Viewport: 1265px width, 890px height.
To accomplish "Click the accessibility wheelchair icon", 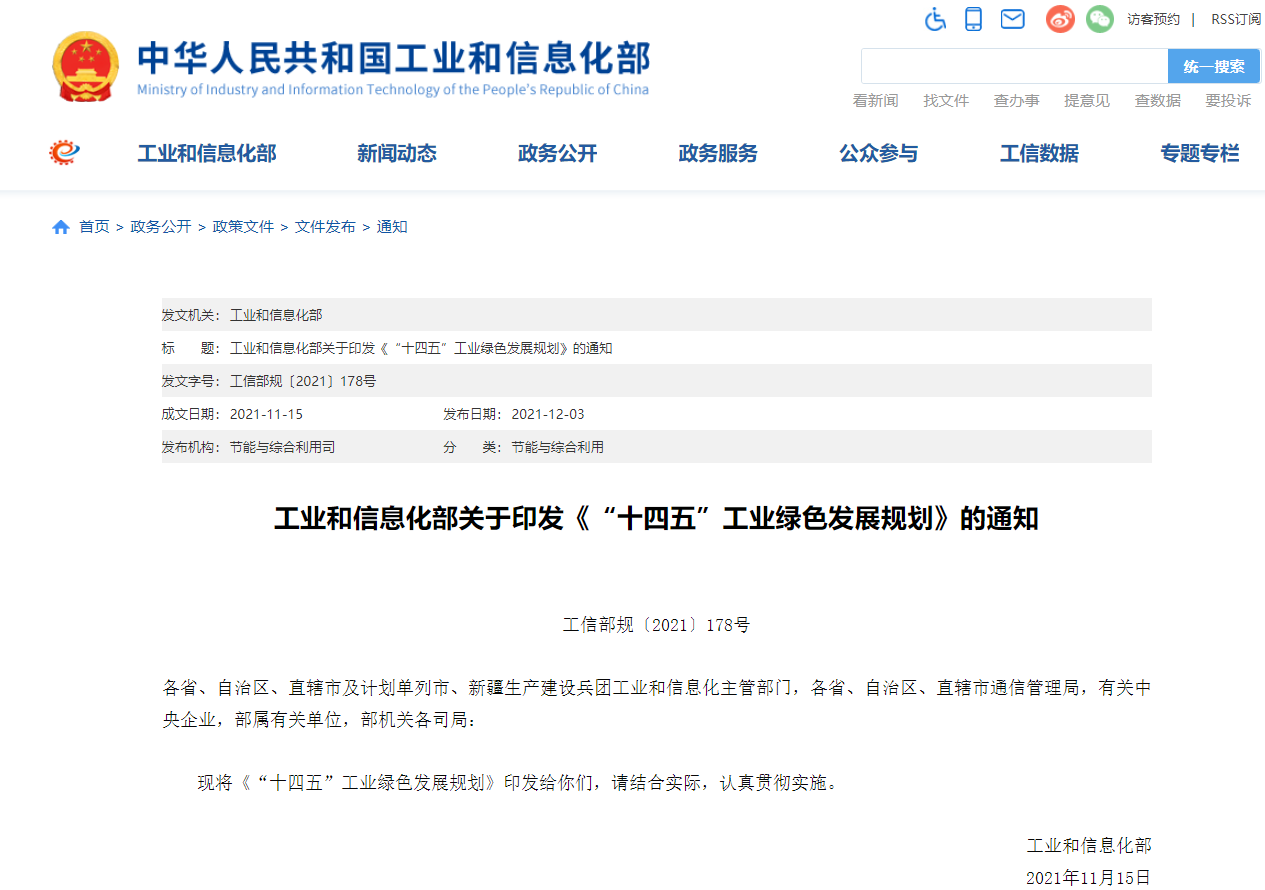I will pos(935,19).
